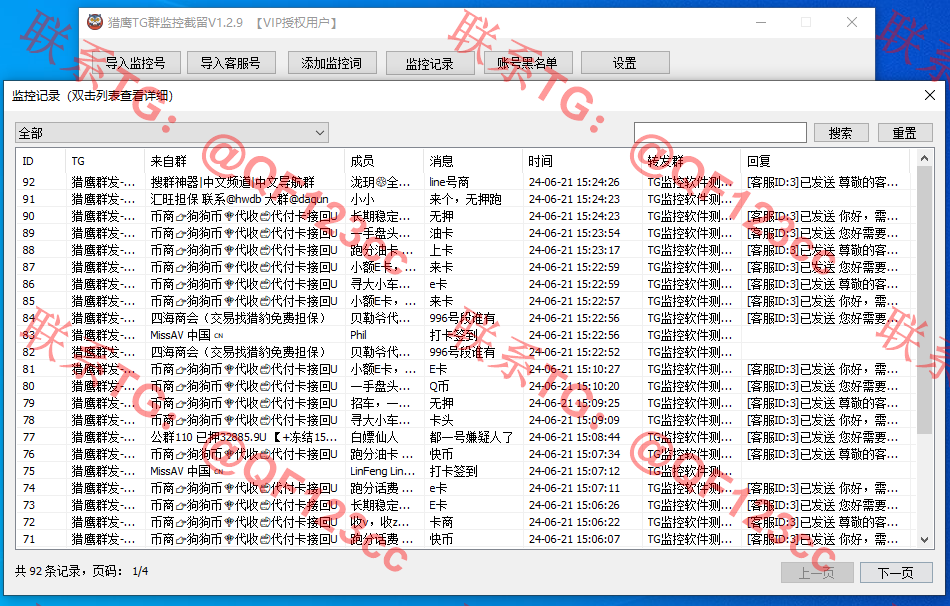Click the 转发群 column header

pyautogui.click(x=691, y=161)
